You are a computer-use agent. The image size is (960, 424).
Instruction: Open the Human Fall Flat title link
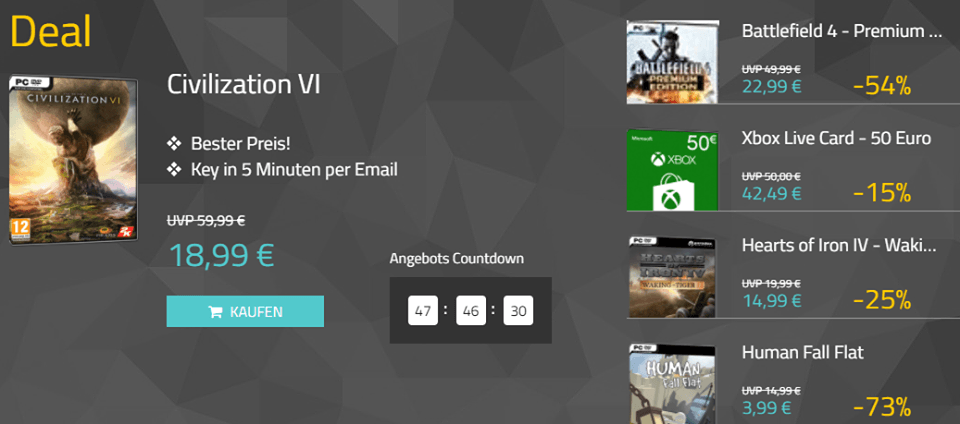coord(803,352)
